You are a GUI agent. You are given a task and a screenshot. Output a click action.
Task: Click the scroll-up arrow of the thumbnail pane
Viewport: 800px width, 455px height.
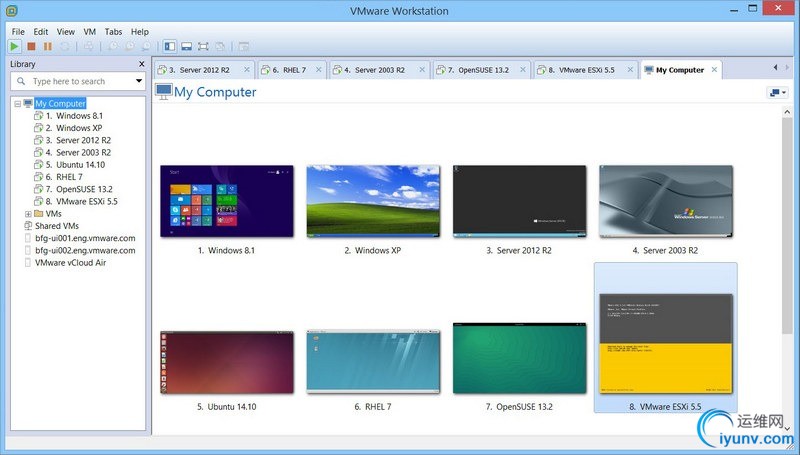pyautogui.click(x=787, y=112)
